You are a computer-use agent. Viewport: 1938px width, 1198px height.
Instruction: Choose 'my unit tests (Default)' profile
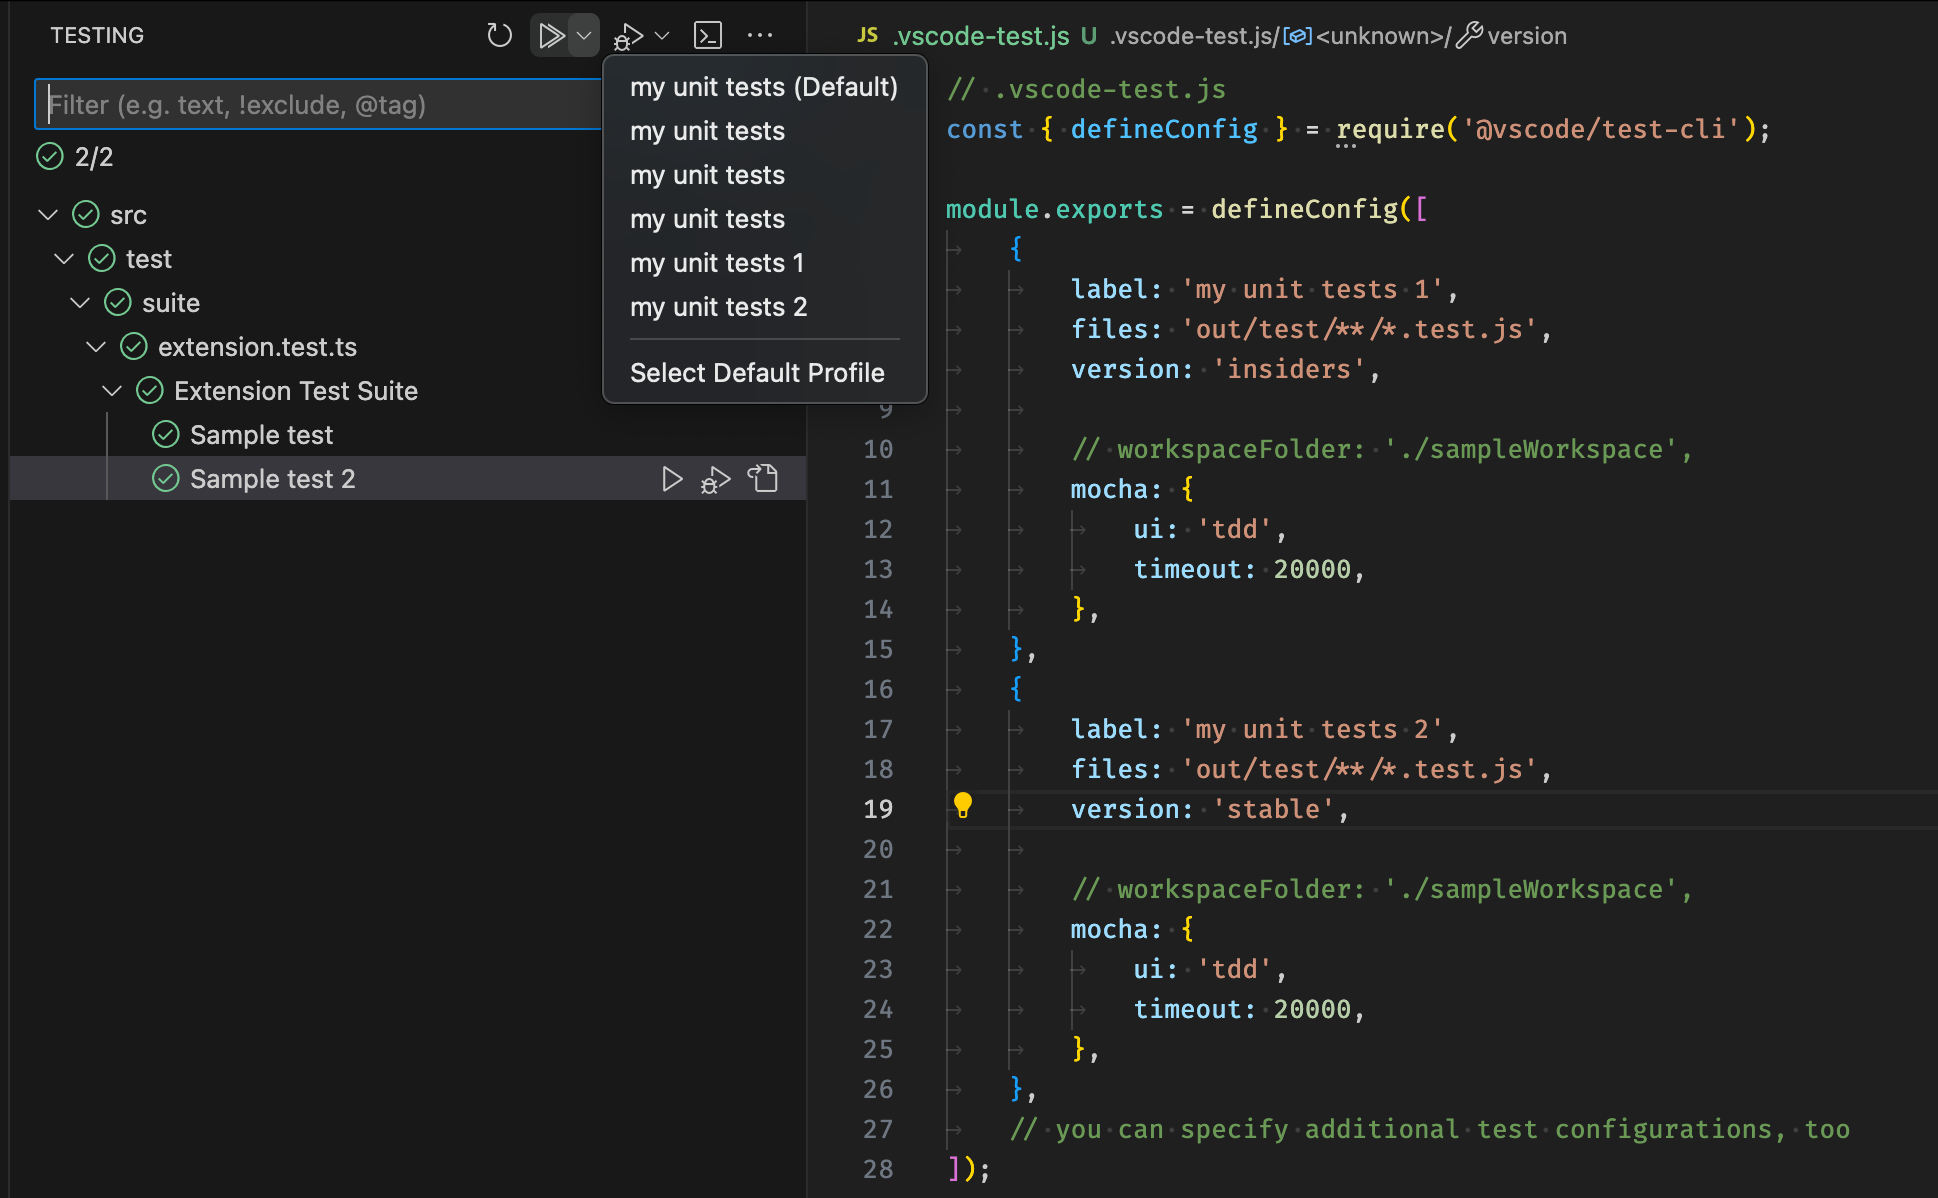click(x=764, y=87)
